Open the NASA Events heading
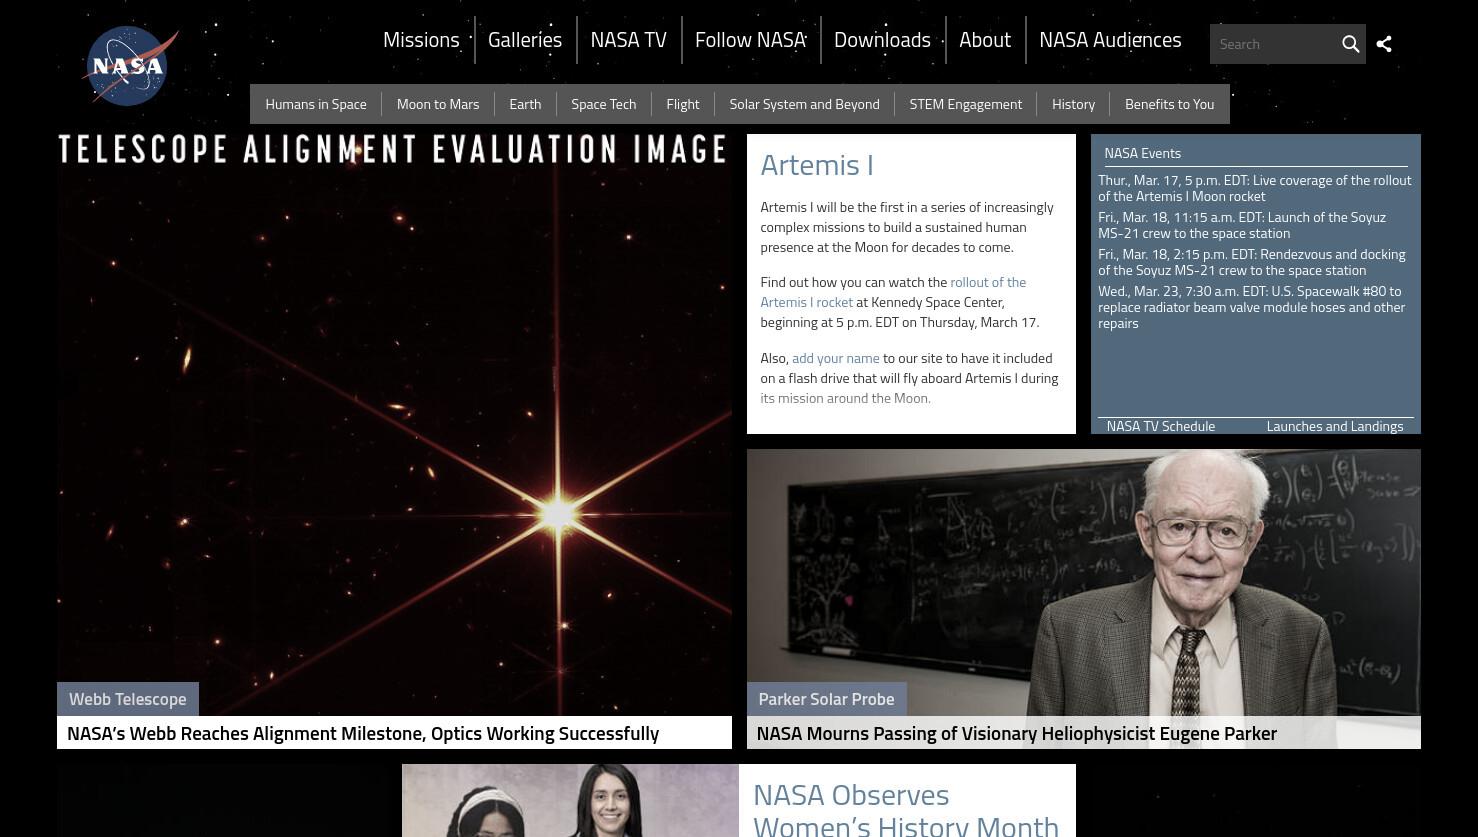 [1143, 153]
